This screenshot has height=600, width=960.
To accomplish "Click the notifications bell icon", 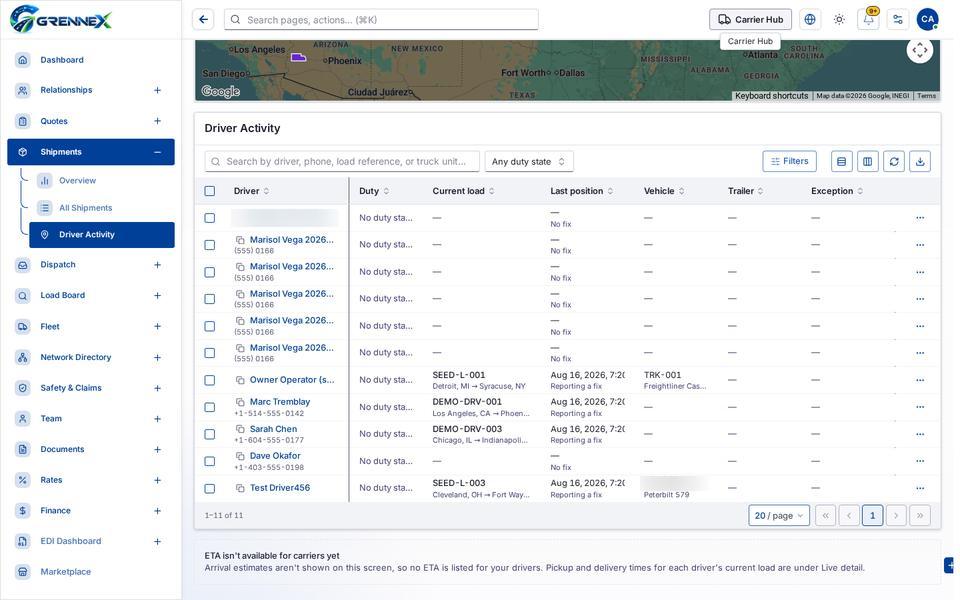I will pyautogui.click(x=868, y=19).
